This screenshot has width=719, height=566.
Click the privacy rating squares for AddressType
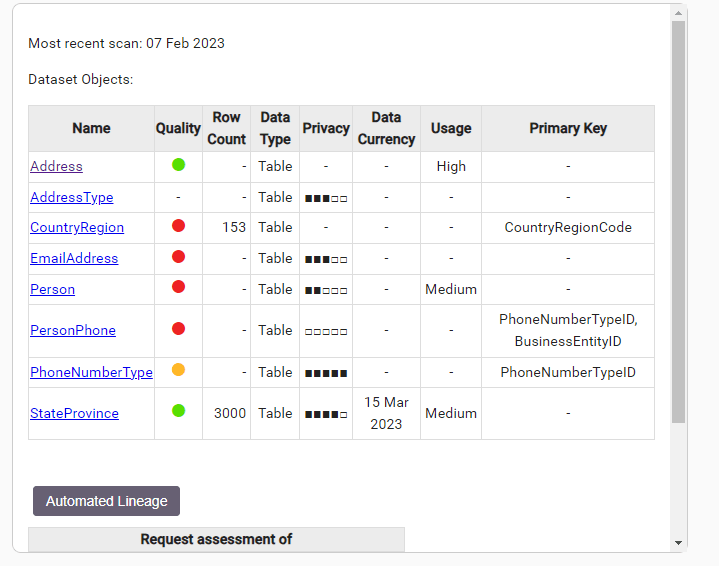326,199
